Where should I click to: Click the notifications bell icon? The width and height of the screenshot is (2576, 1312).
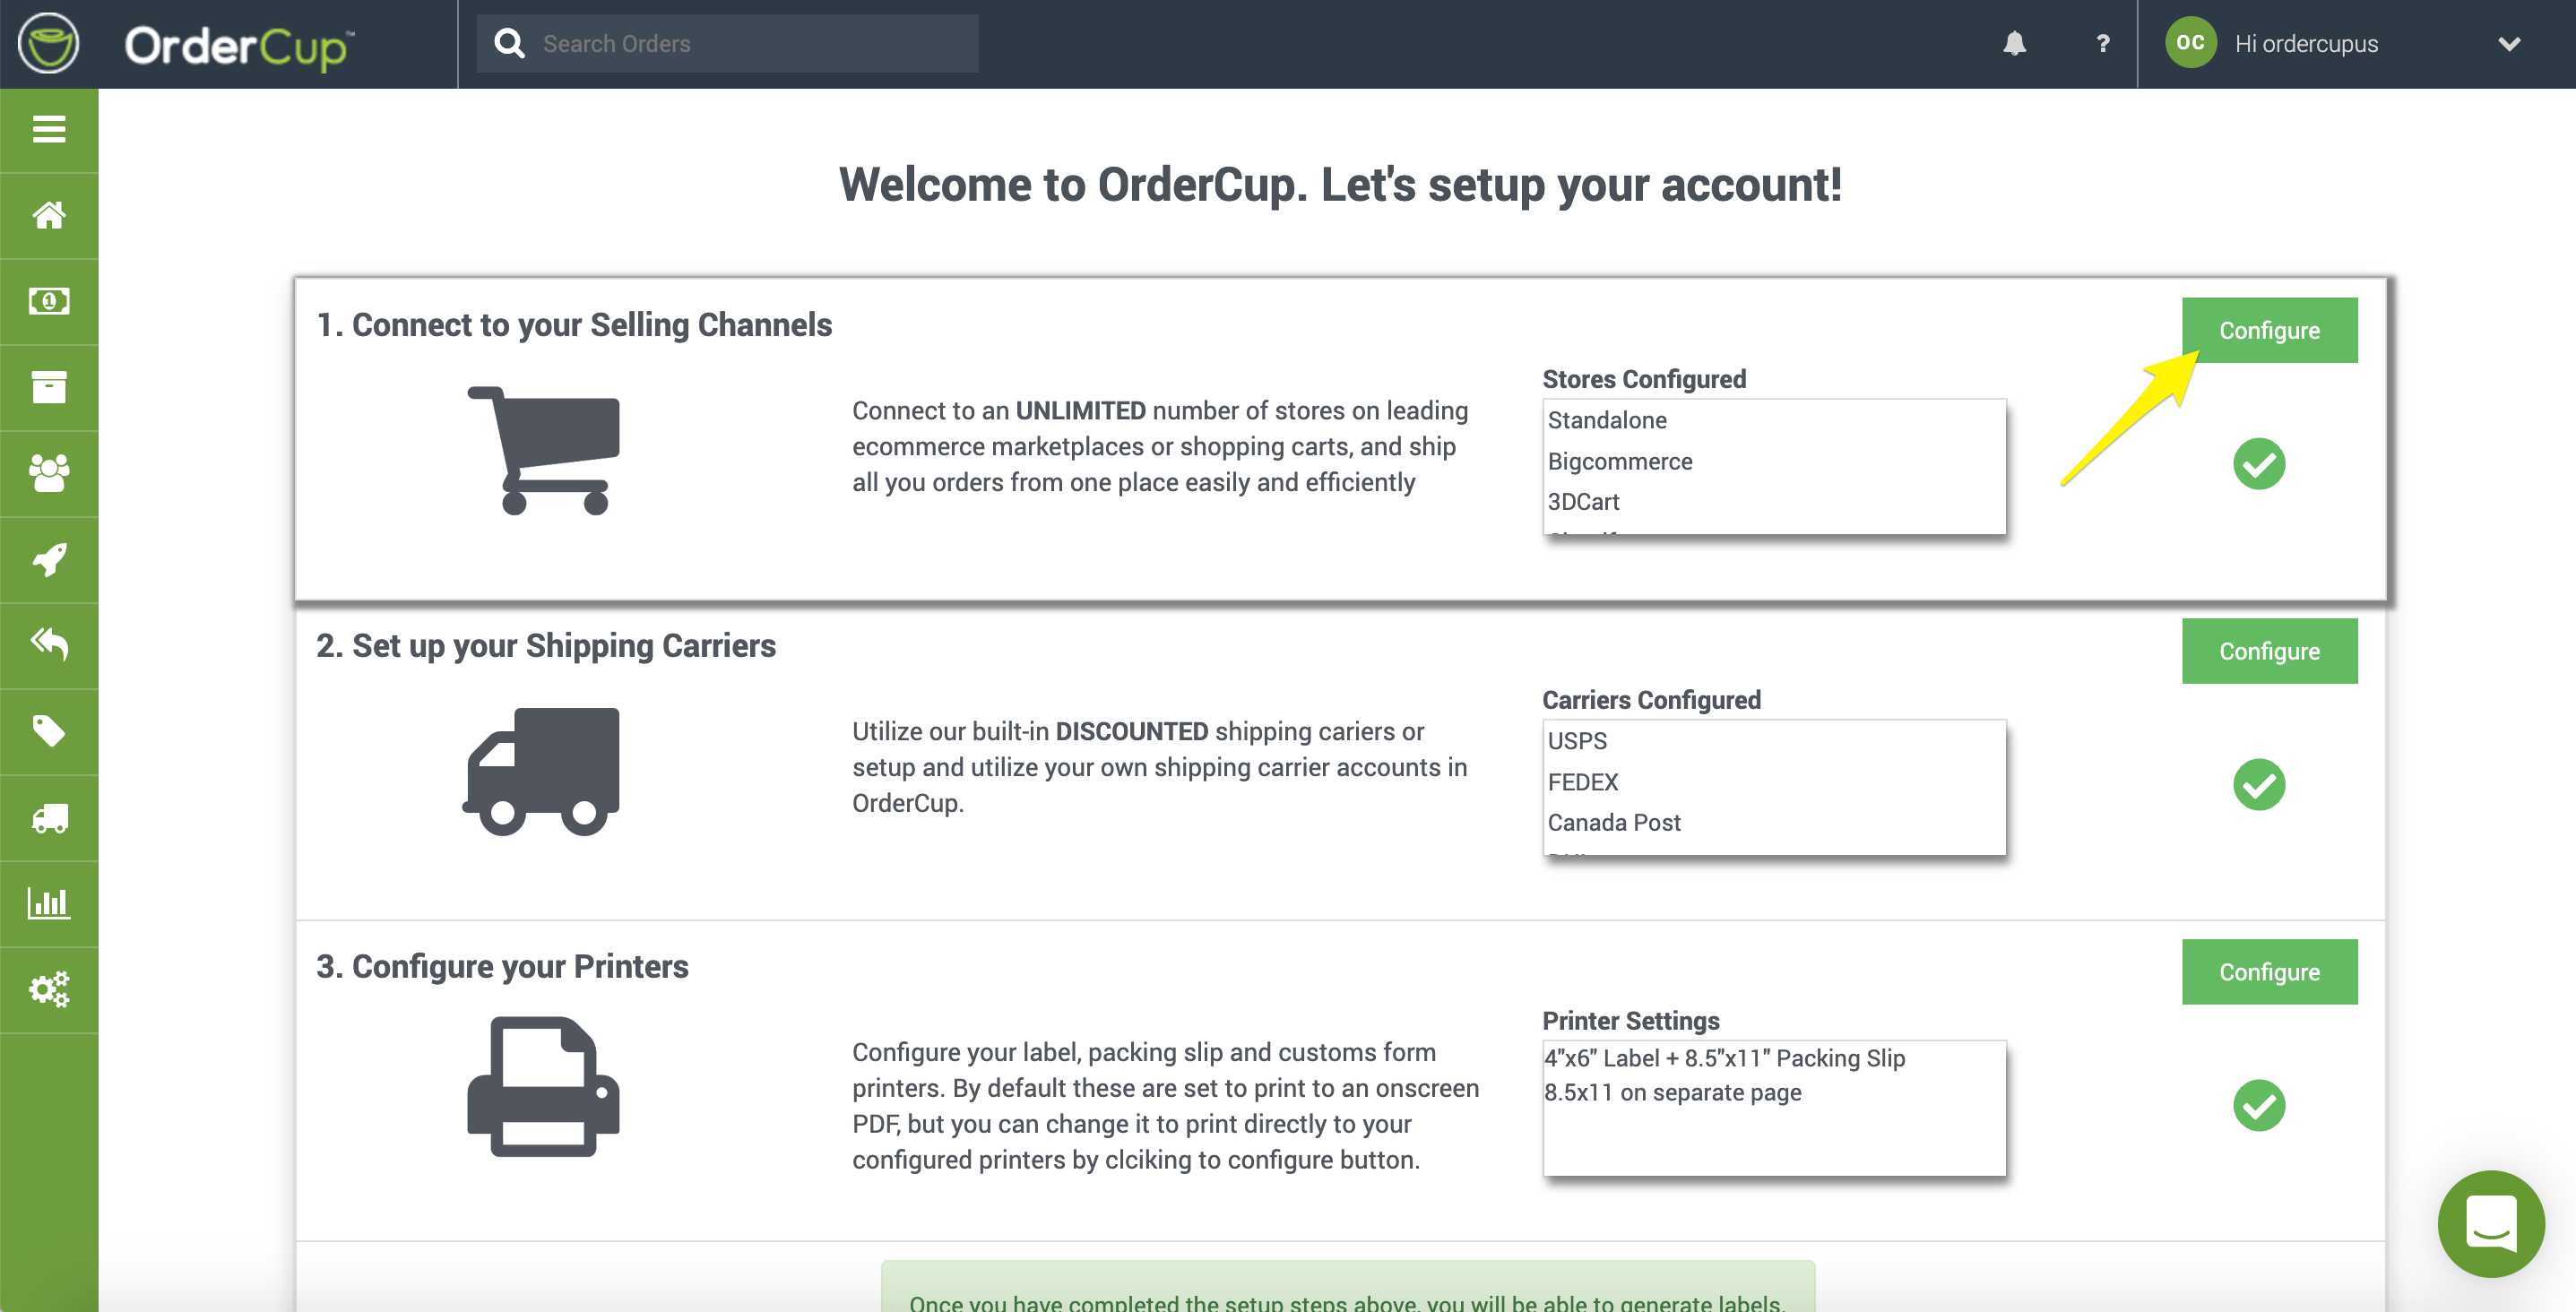(x=2014, y=43)
